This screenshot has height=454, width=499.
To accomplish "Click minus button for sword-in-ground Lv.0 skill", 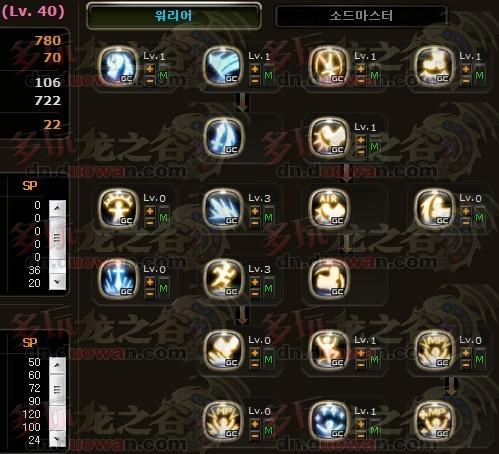I will (150, 293).
